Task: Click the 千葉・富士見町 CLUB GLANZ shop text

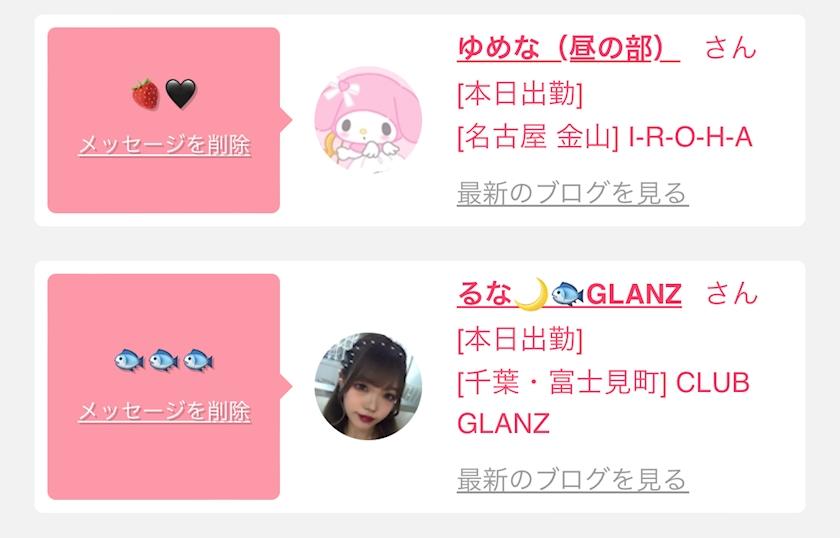Action: coord(603,403)
